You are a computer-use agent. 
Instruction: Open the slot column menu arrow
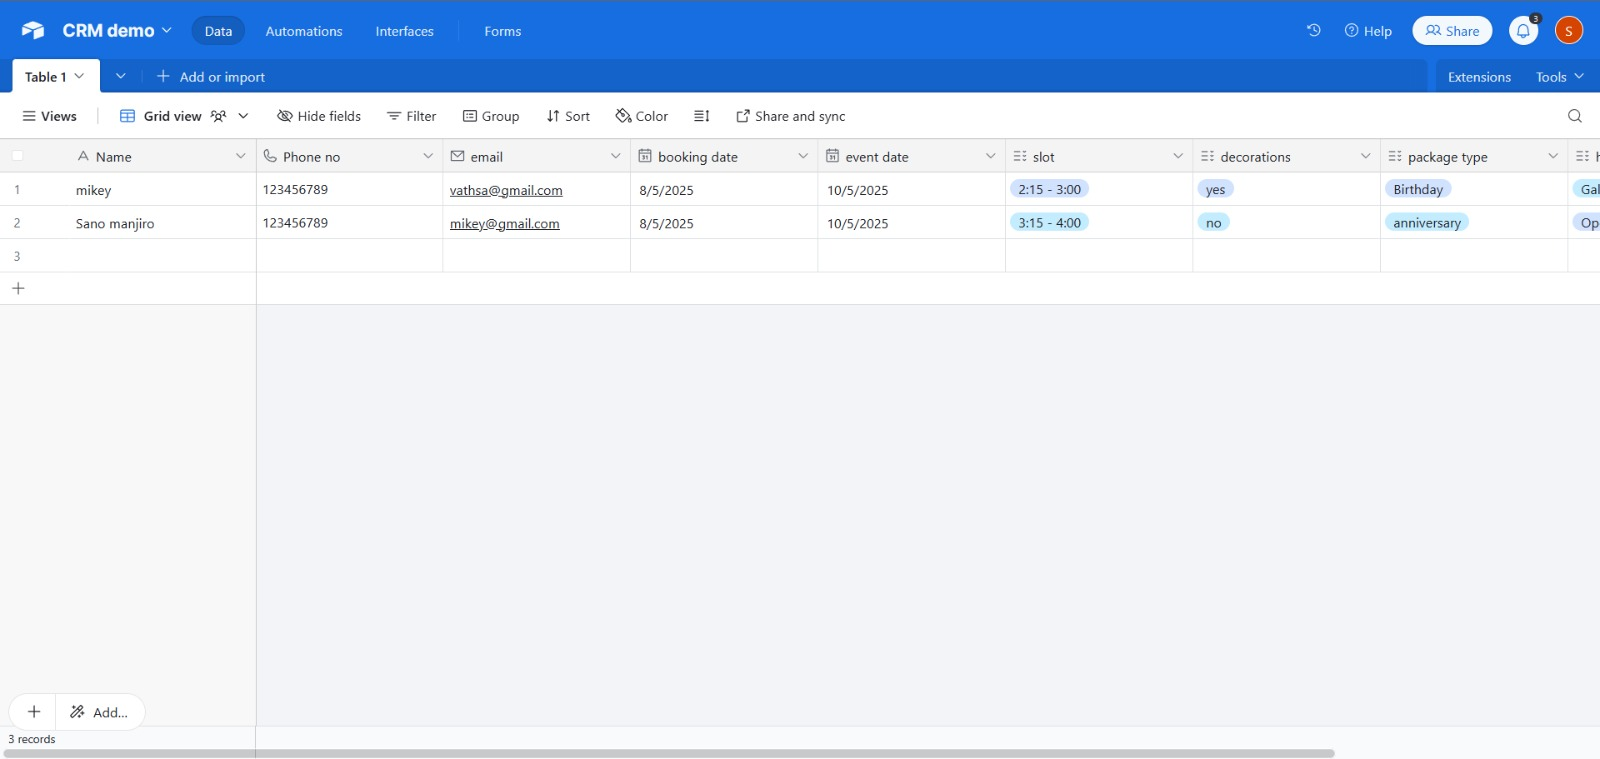(1178, 156)
